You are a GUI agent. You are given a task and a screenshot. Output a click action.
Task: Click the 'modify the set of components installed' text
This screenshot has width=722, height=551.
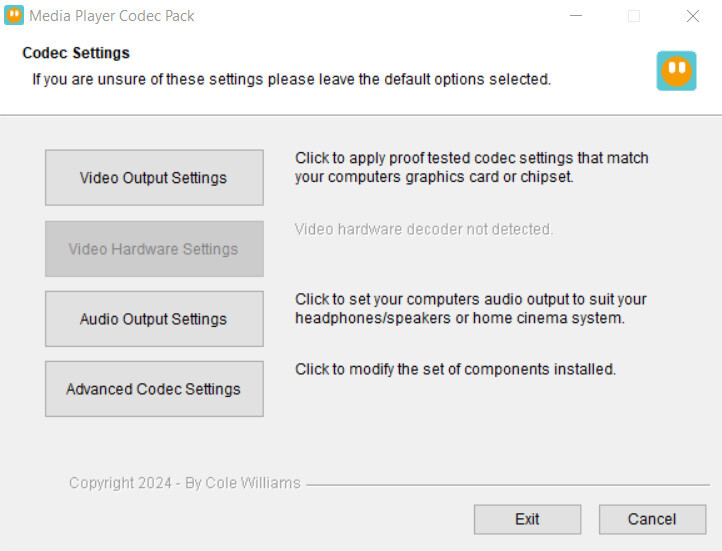455,369
